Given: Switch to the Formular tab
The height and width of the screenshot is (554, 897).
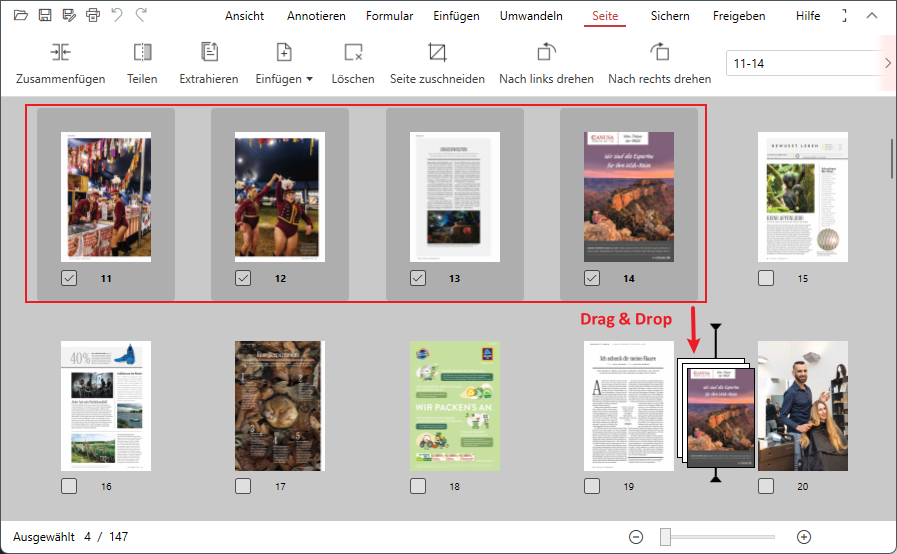Looking at the screenshot, I should tap(390, 16).
